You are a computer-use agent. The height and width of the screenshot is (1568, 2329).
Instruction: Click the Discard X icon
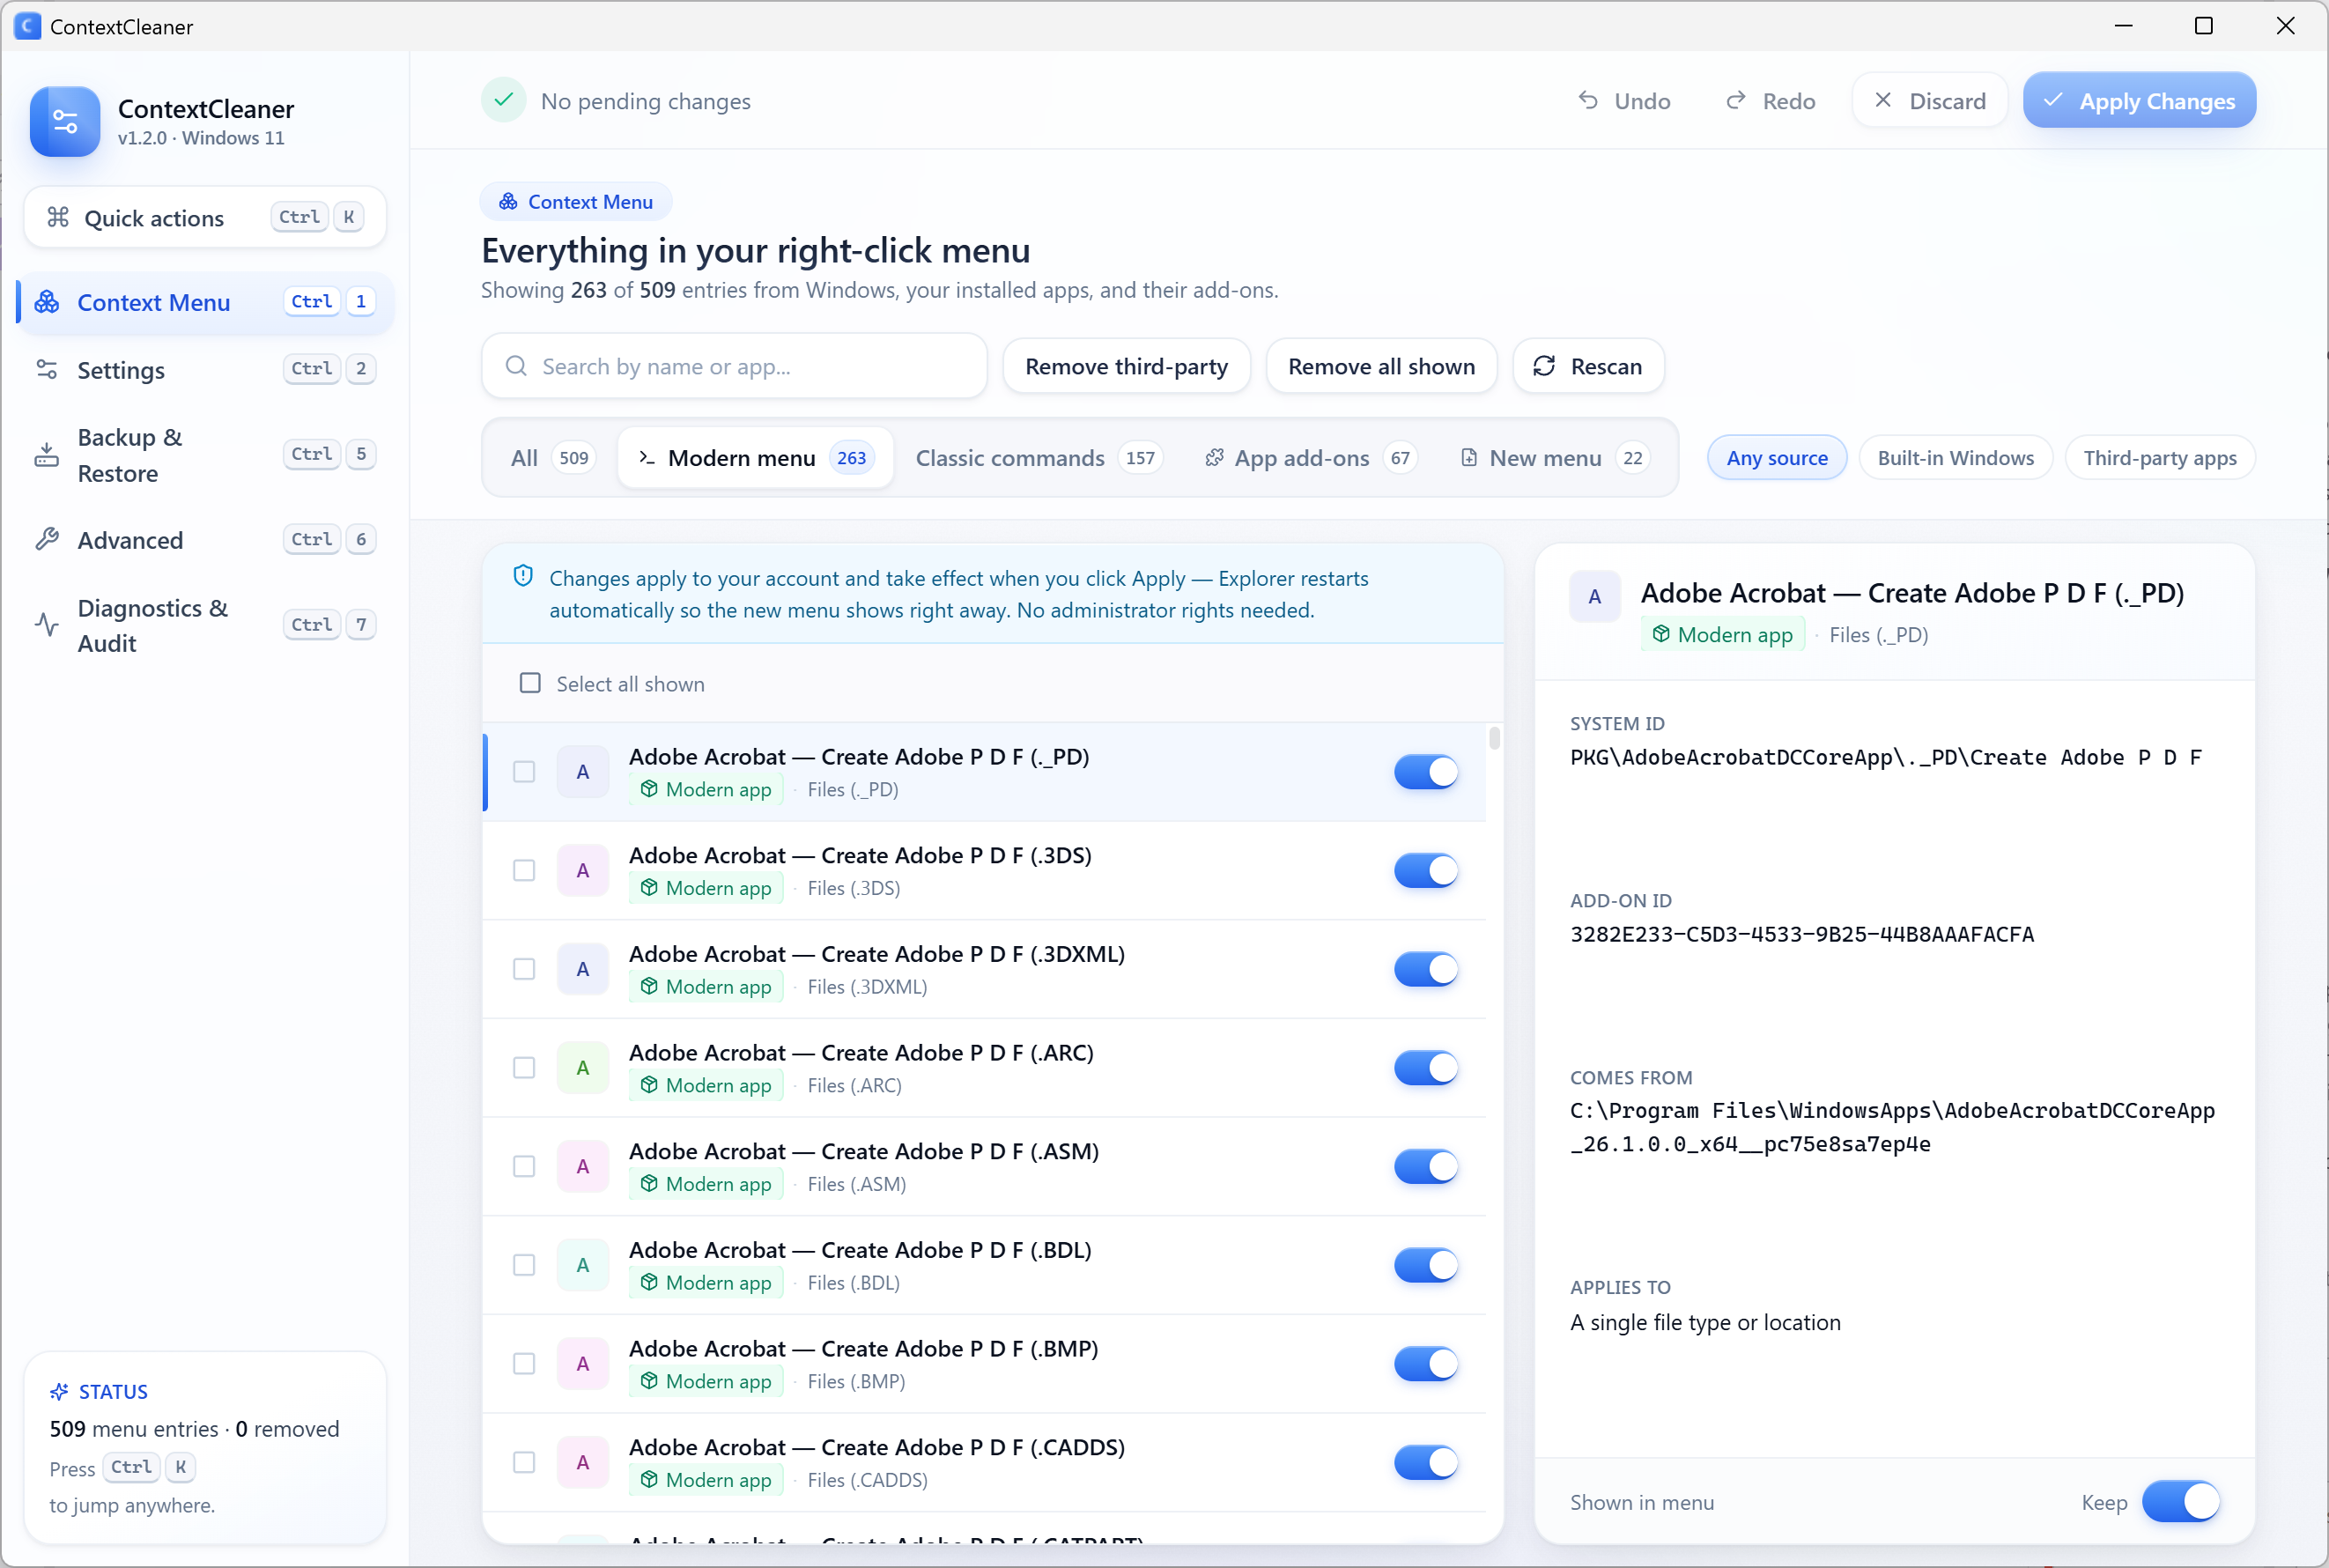coord(1883,100)
